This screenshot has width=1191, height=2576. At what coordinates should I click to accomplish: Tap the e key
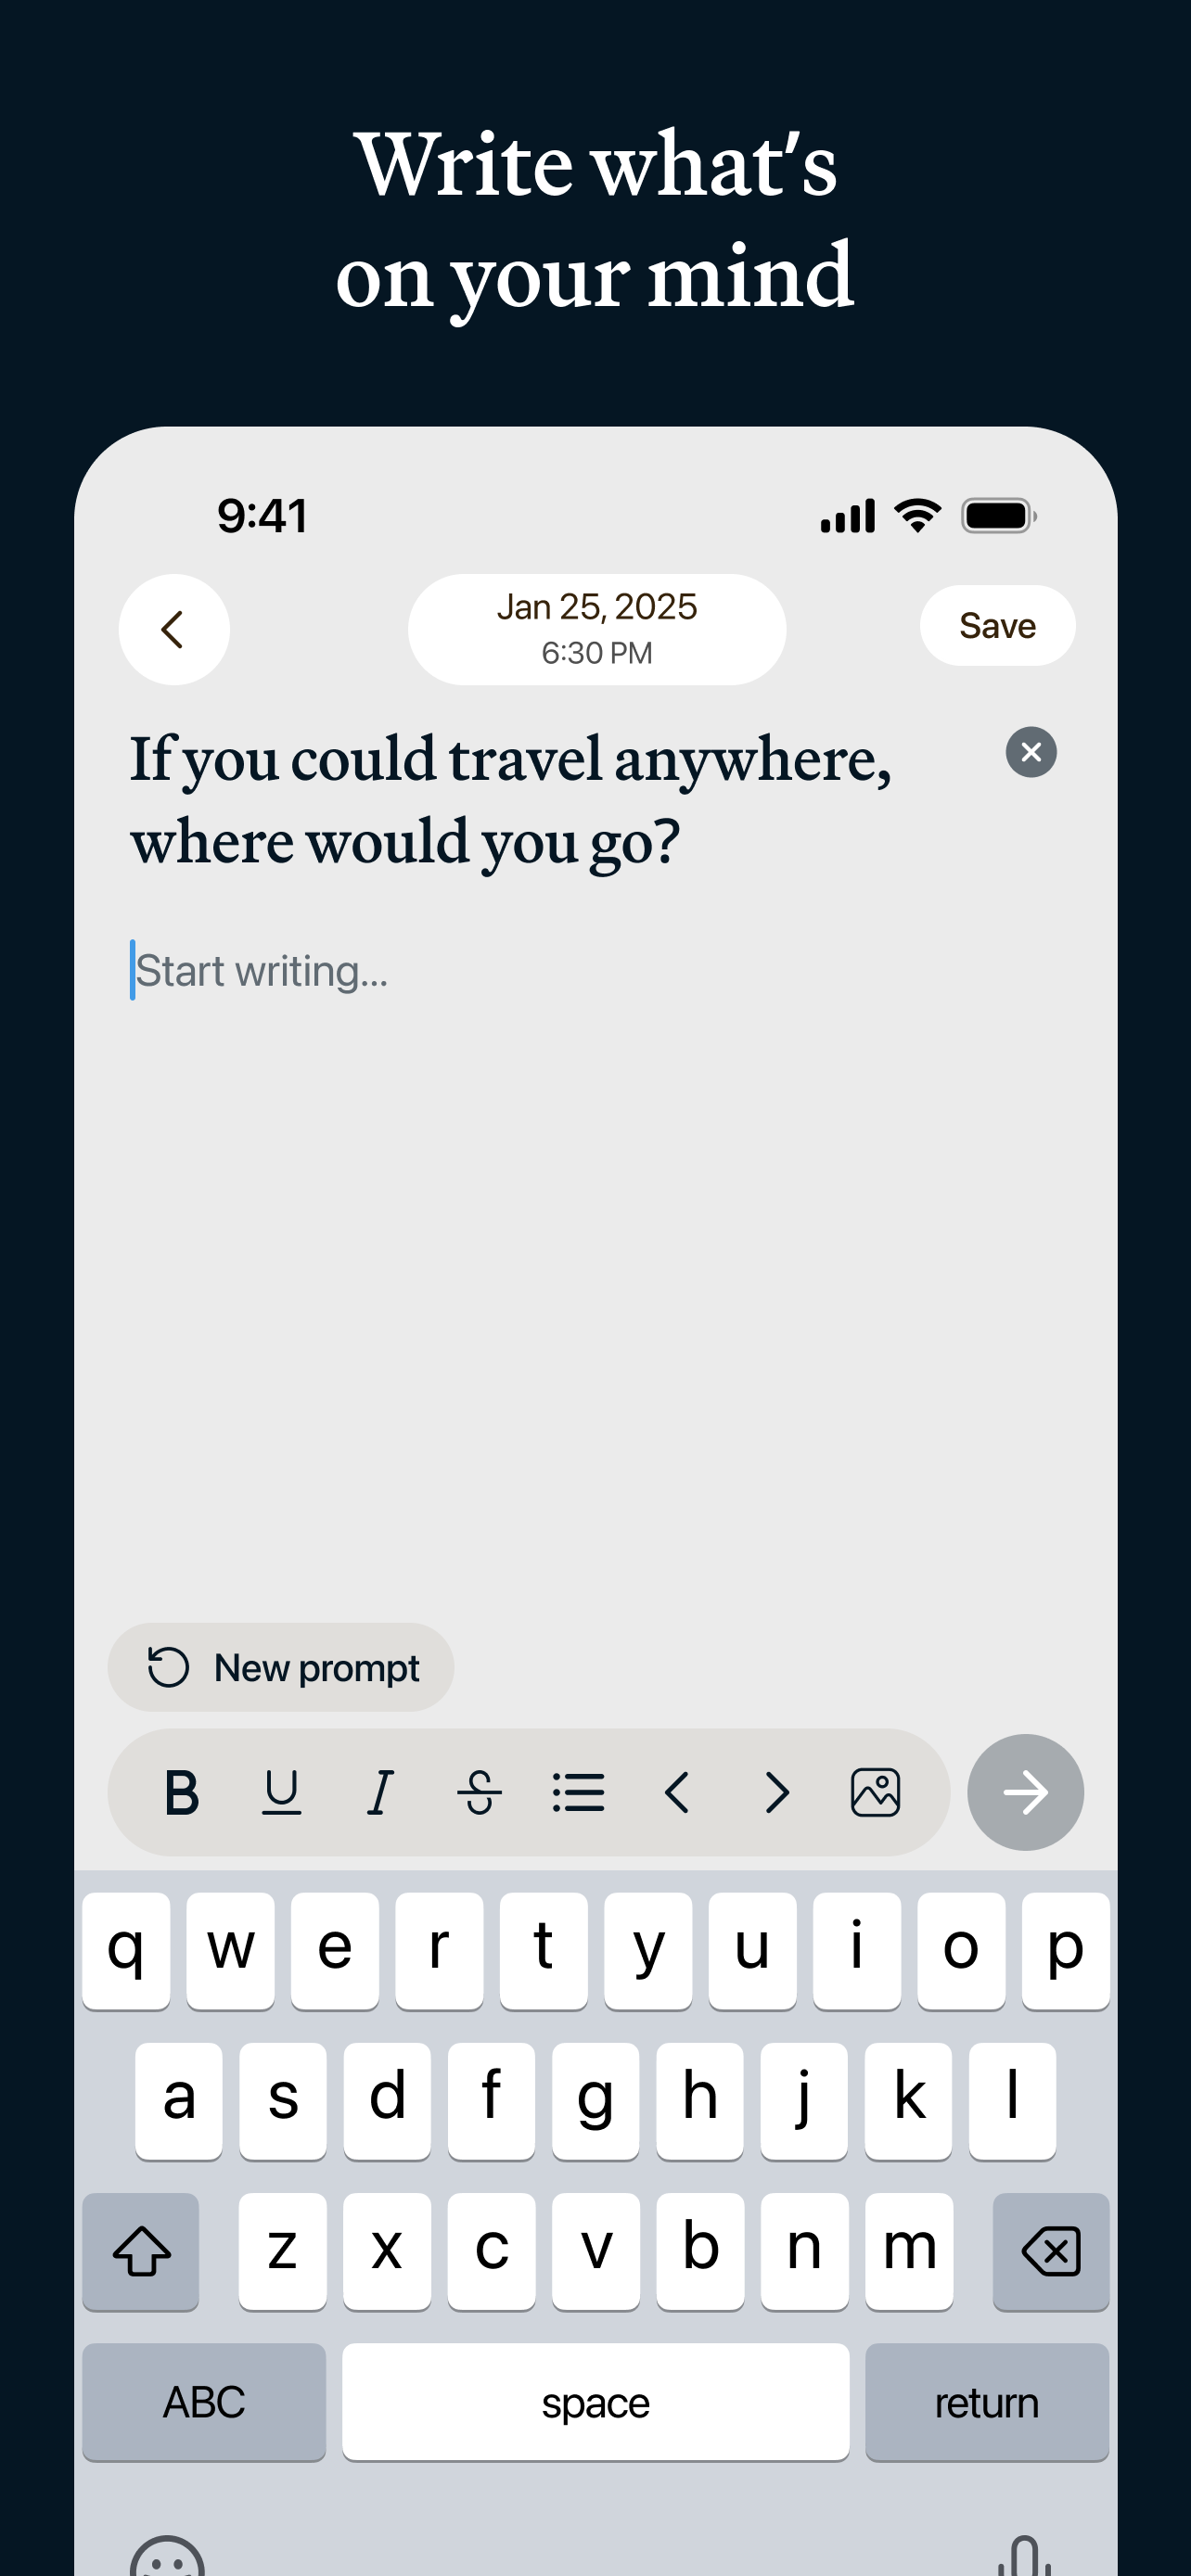335,1950
